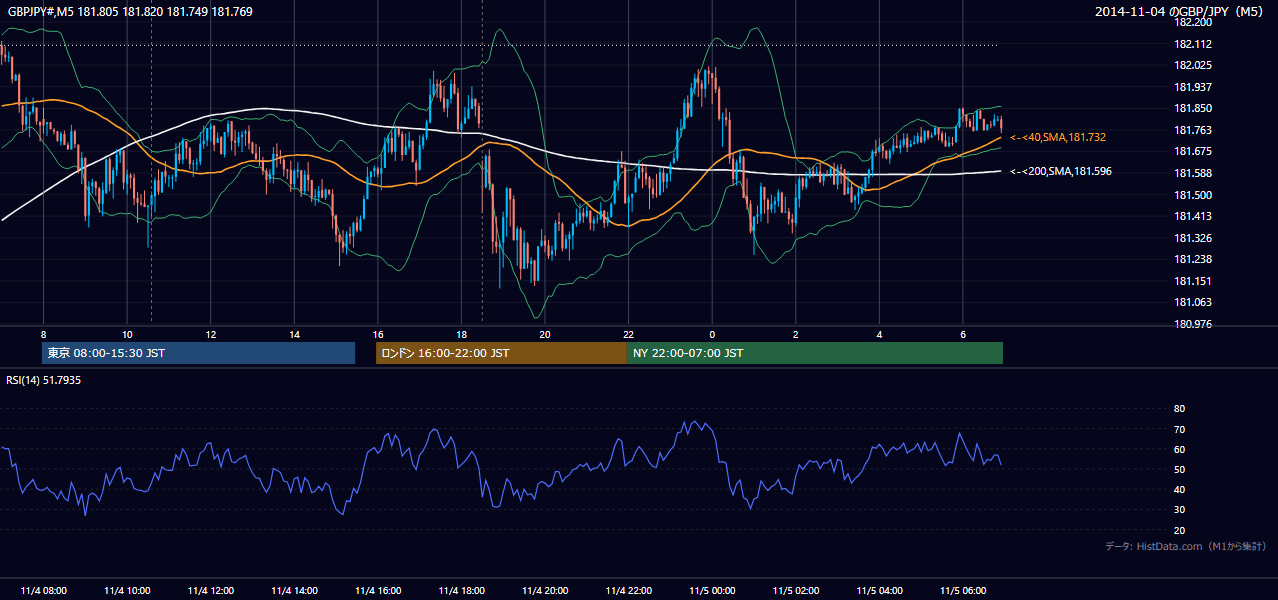Click the 11/5 00:00 time label
Screen dimensions: 1278x600
pyautogui.click(x=712, y=591)
